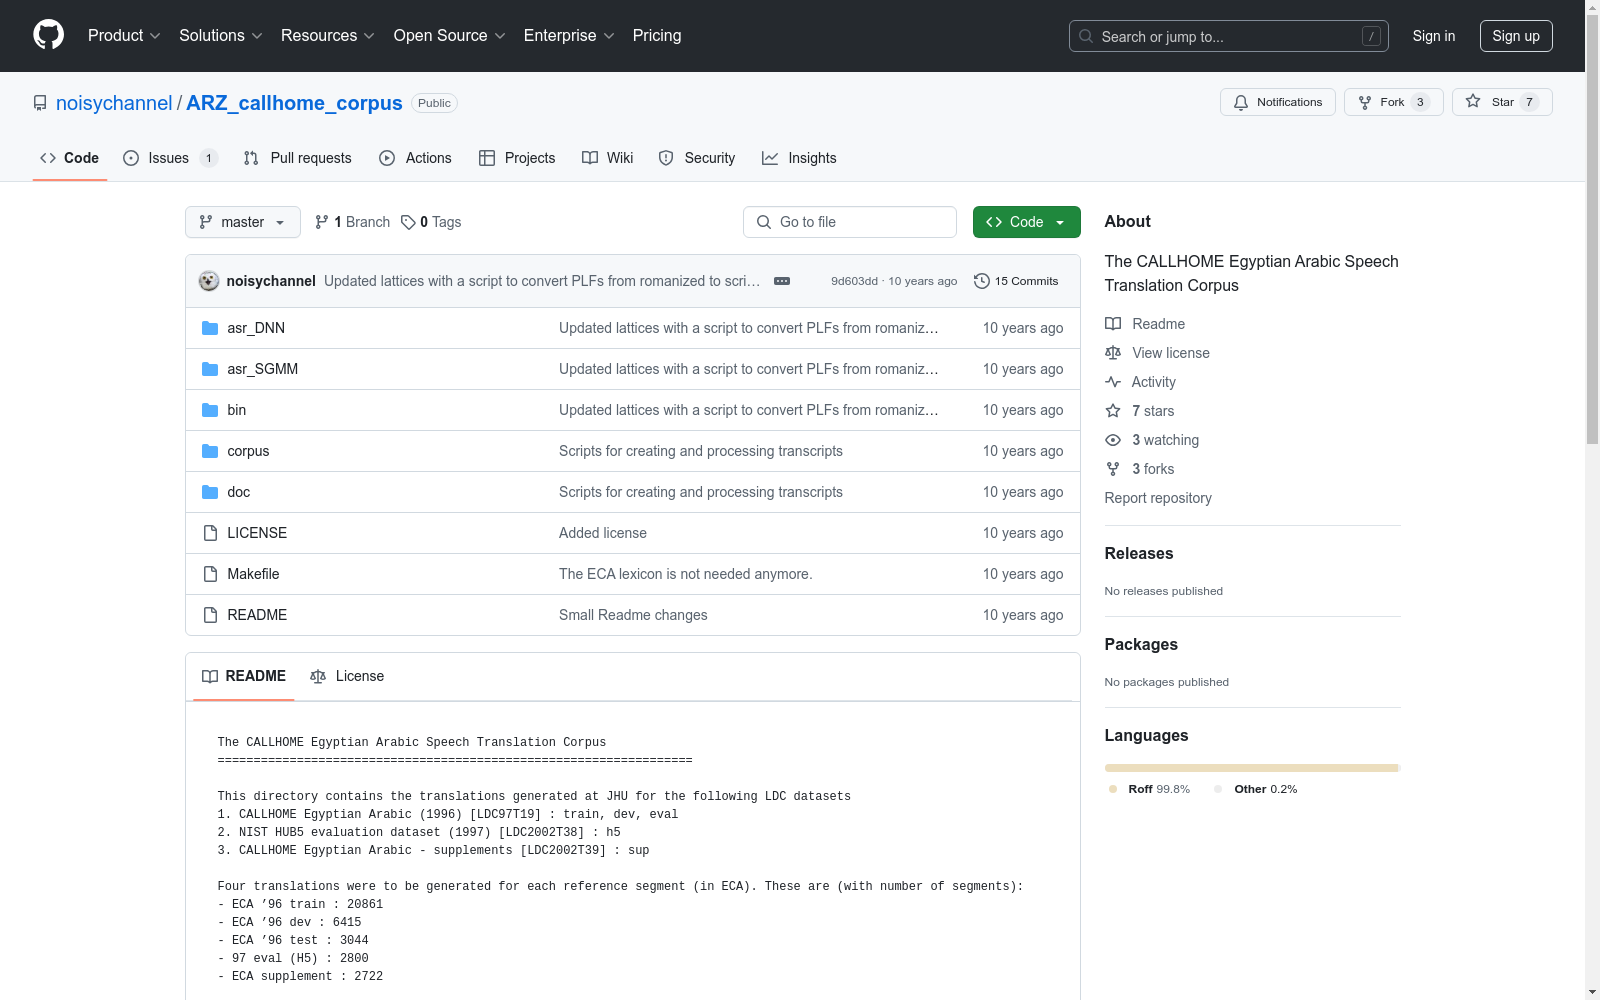Click the bin folder icon
Image resolution: width=1600 pixels, height=1000 pixels.
(210, 410)
